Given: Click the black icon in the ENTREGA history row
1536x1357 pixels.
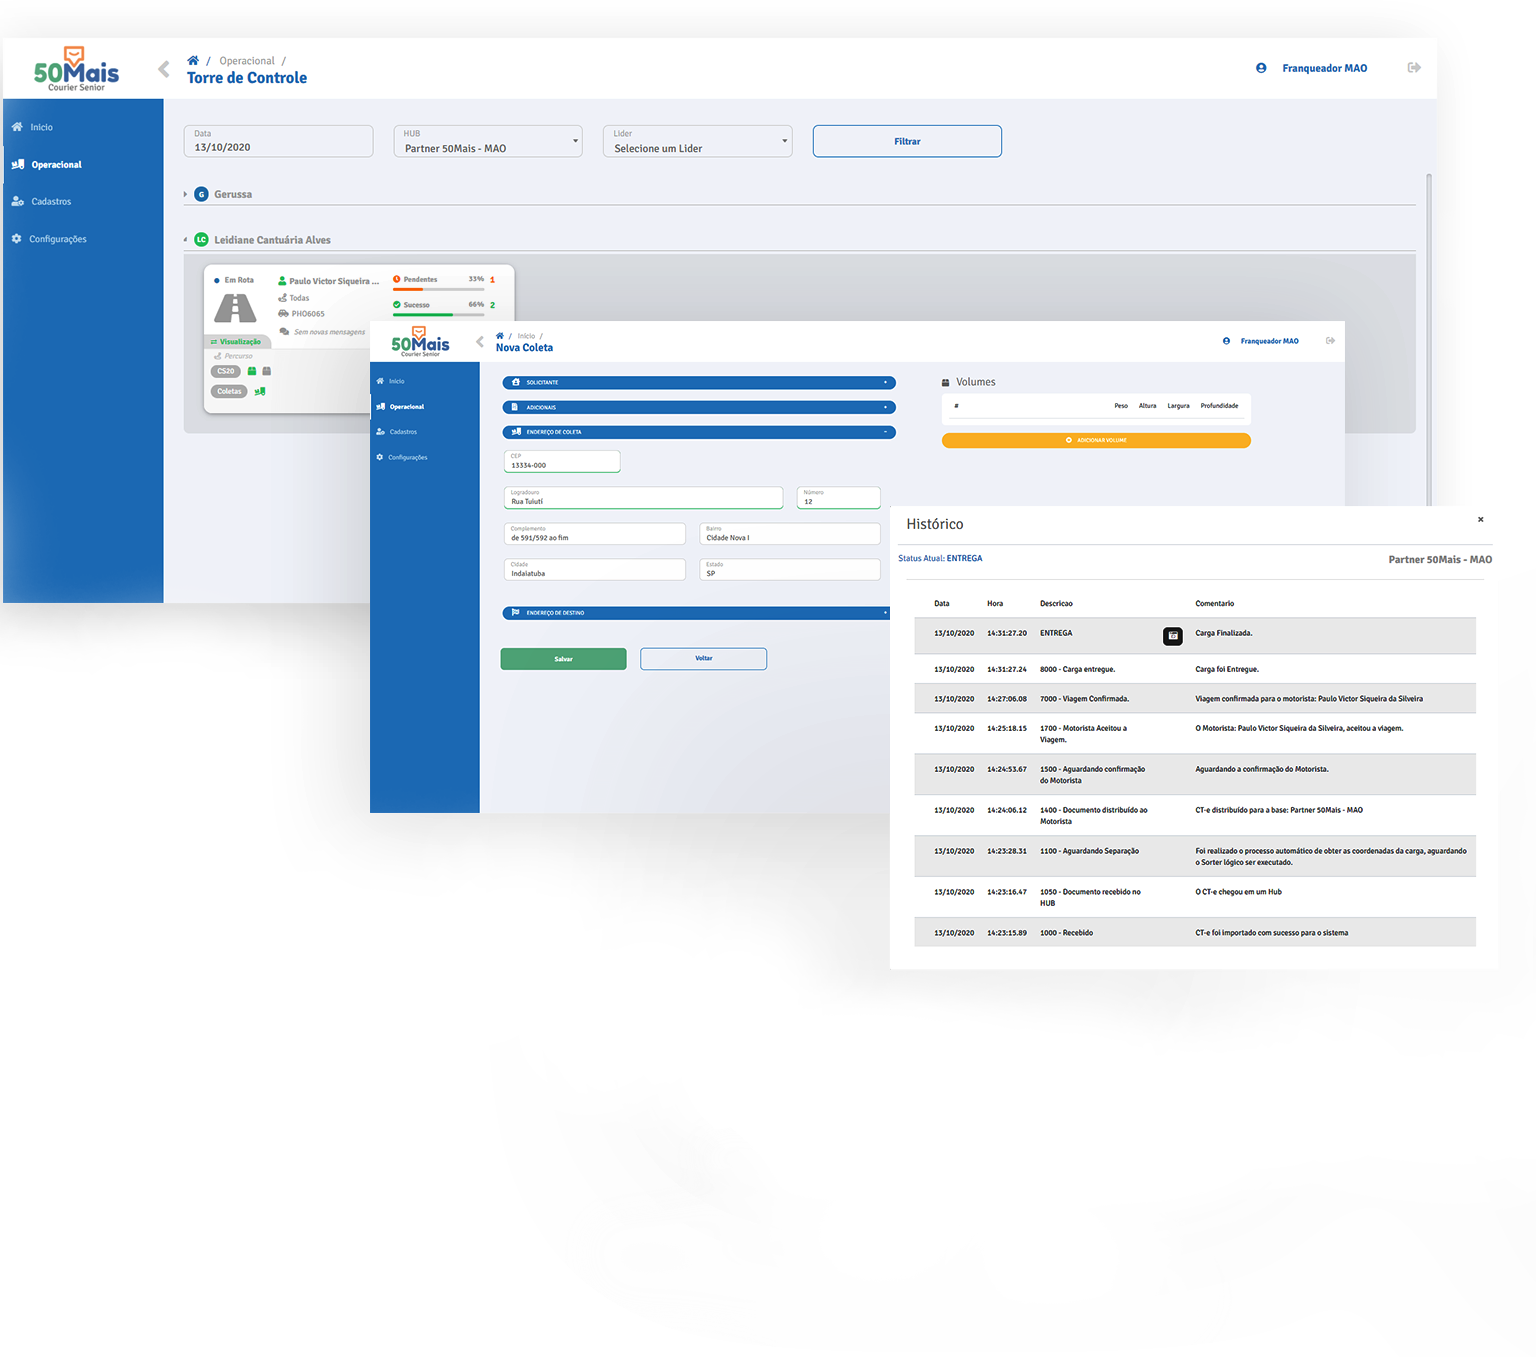Looking at the screenshot, I should point(1173,636).
